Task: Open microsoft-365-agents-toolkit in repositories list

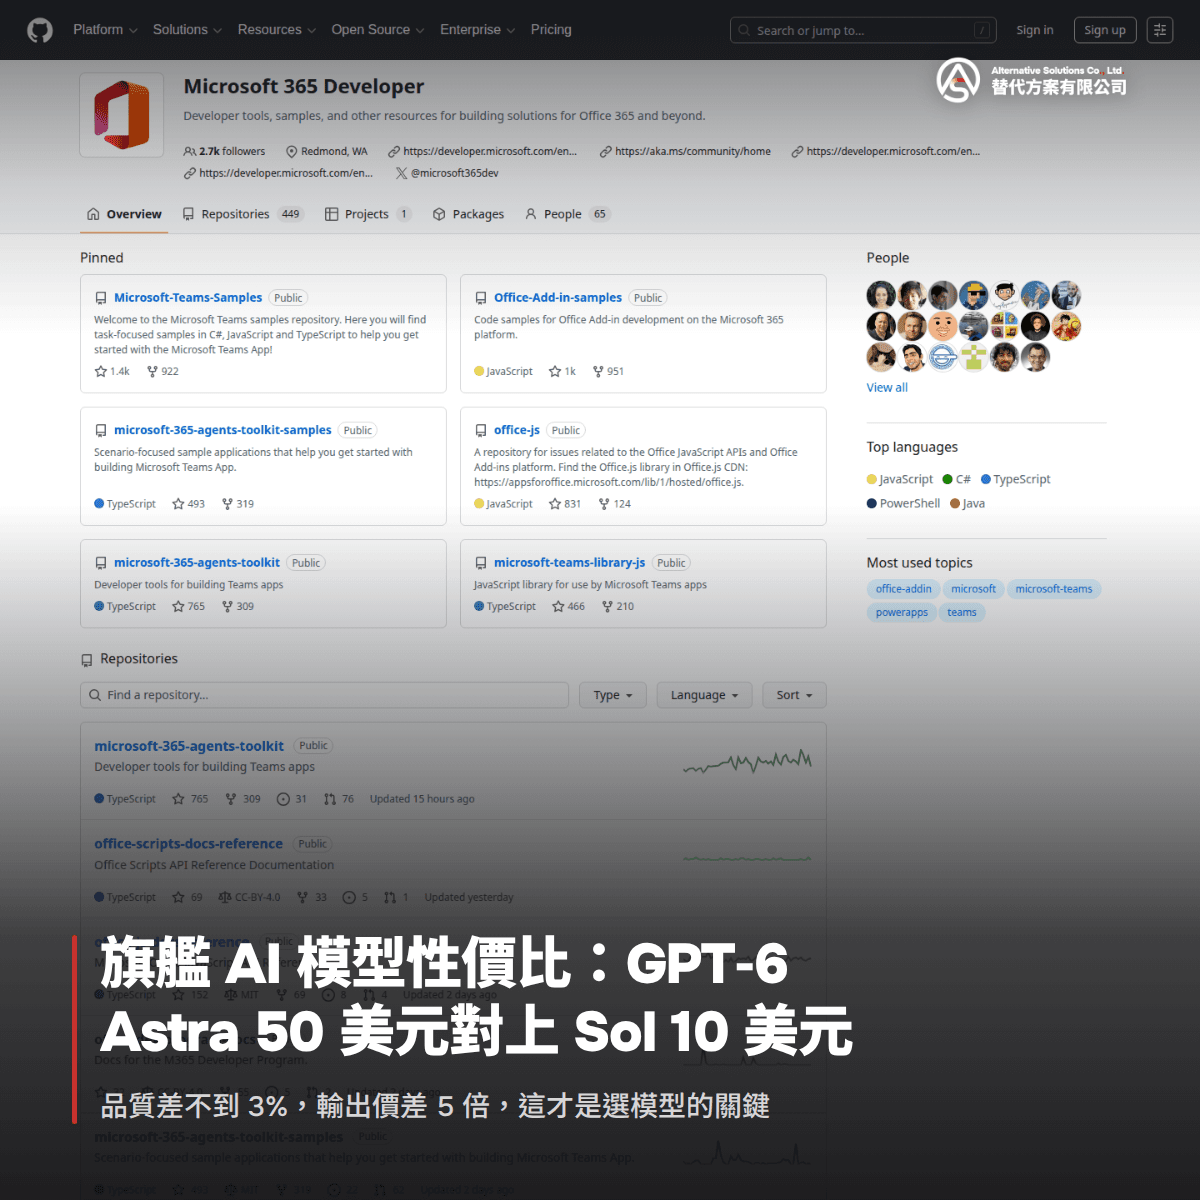Action: pyautogui.click(x=189, y=746)
